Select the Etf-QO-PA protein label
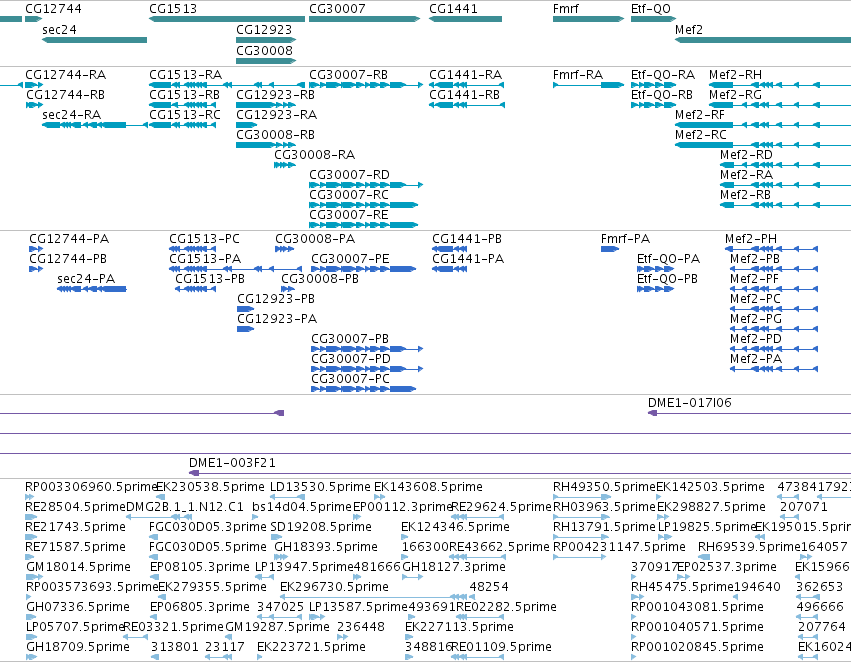 tap(669, 258)
